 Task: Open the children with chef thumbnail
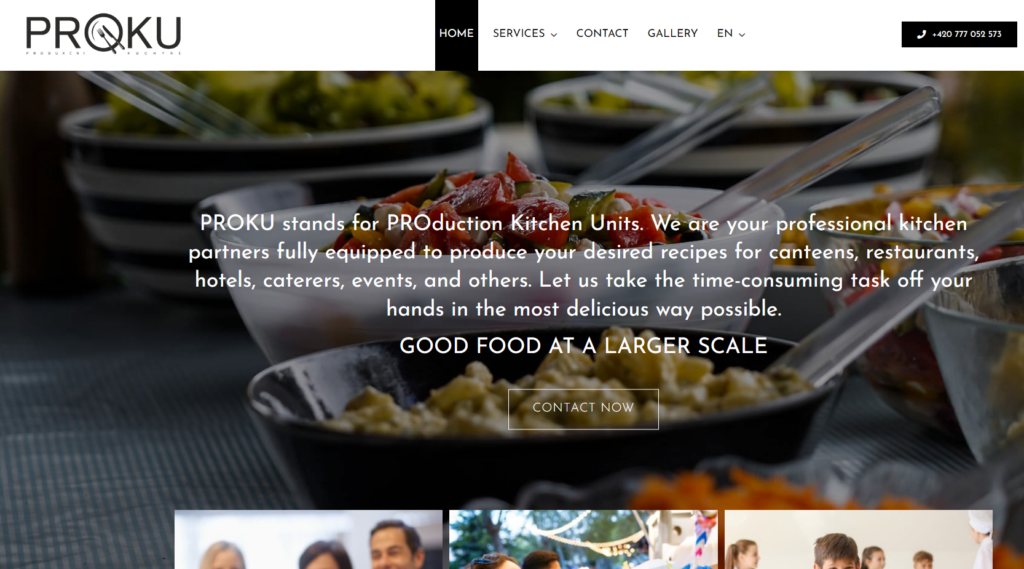click(x=859, y=540)
